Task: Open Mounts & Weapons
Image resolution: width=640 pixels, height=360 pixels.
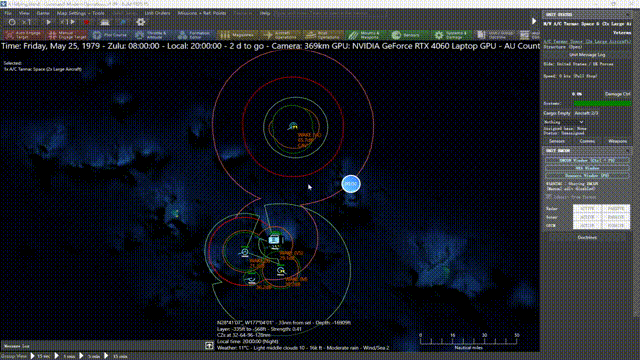Action: click(x=366, y=35)
